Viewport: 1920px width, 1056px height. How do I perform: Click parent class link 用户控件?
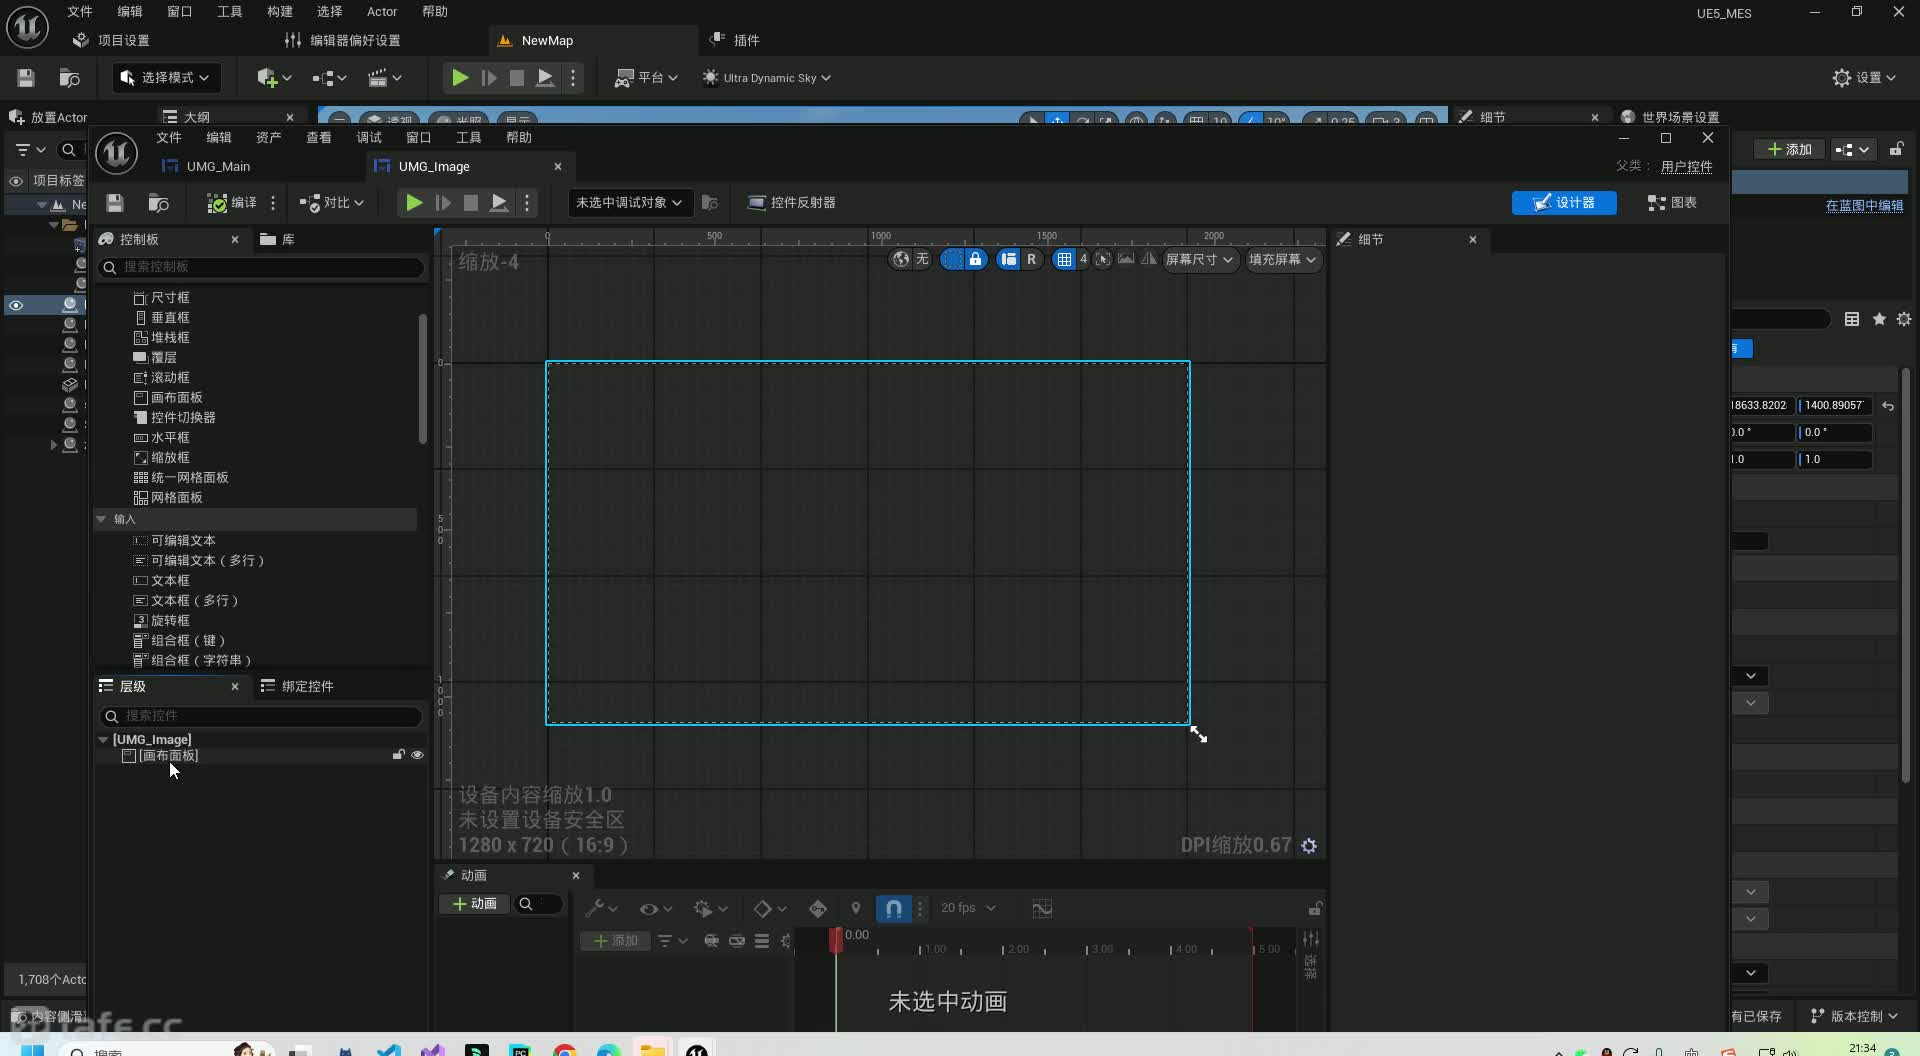coord(1686,167)
